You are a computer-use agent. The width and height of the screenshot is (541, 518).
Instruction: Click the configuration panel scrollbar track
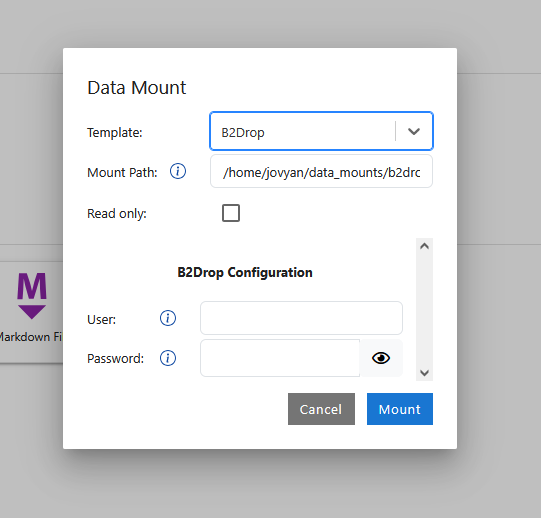[424, 309]
